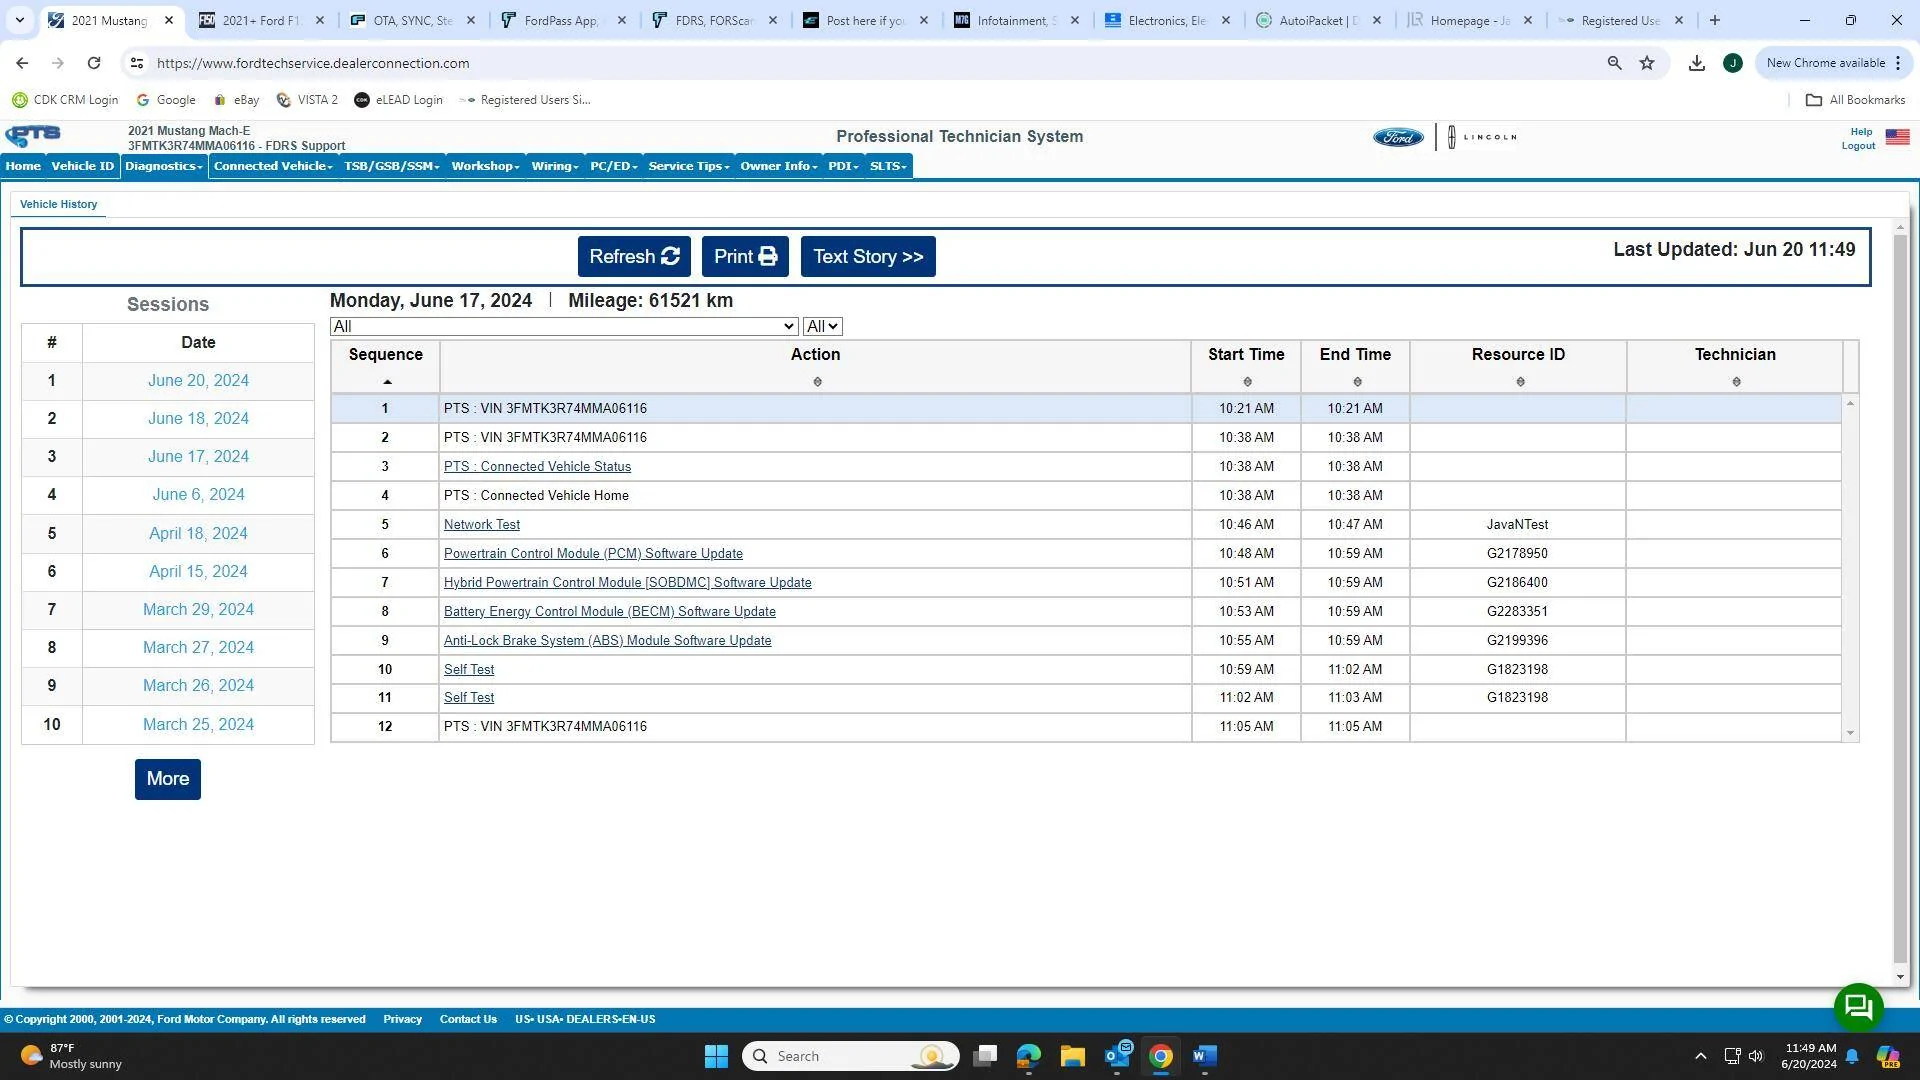Toggle sort on the Resource ID column
This screenshot has width=1920, height=1080.
tap(1520, 382)
